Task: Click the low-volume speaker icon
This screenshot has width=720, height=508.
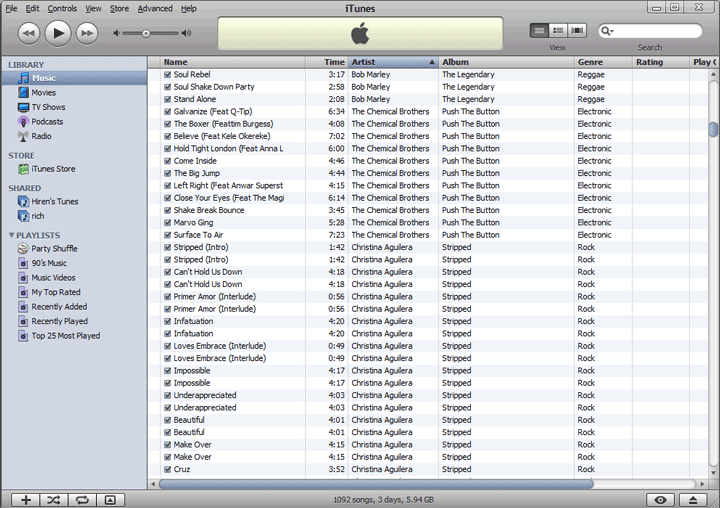Action: click(x=116, y=33)
